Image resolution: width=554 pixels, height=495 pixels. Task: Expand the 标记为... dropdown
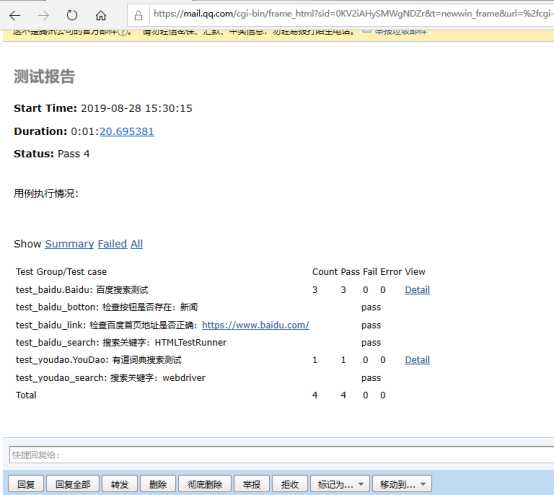click(x=340, y=484)
